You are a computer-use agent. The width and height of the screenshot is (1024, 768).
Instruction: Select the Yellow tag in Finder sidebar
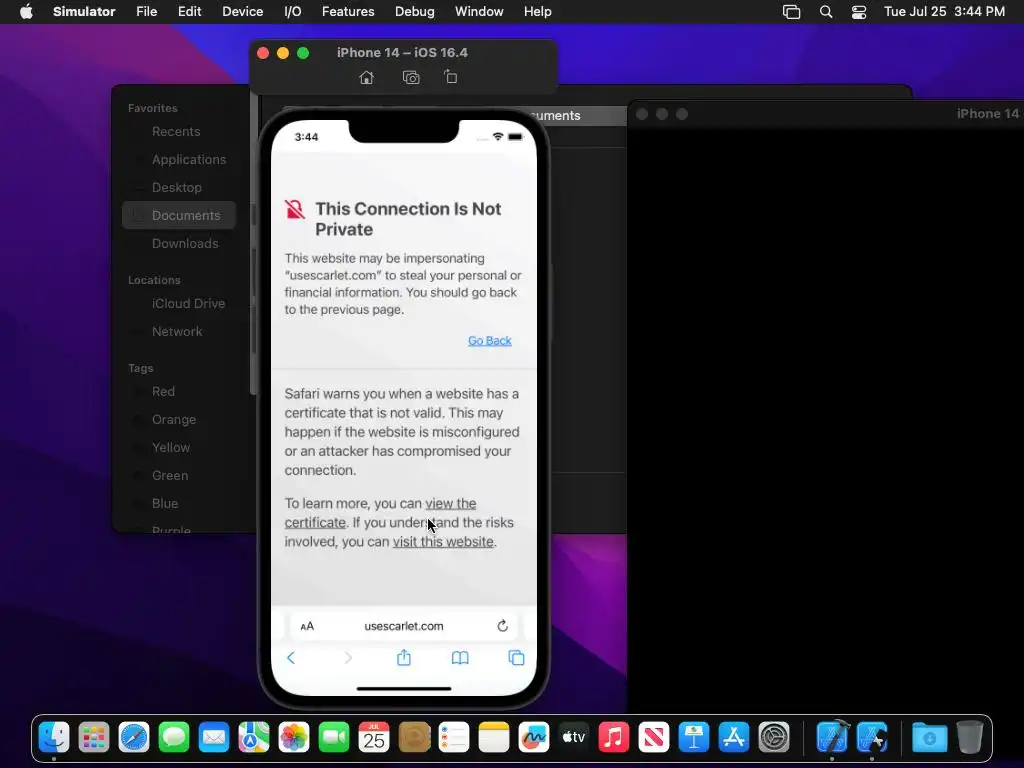click(x=170, y=448)
